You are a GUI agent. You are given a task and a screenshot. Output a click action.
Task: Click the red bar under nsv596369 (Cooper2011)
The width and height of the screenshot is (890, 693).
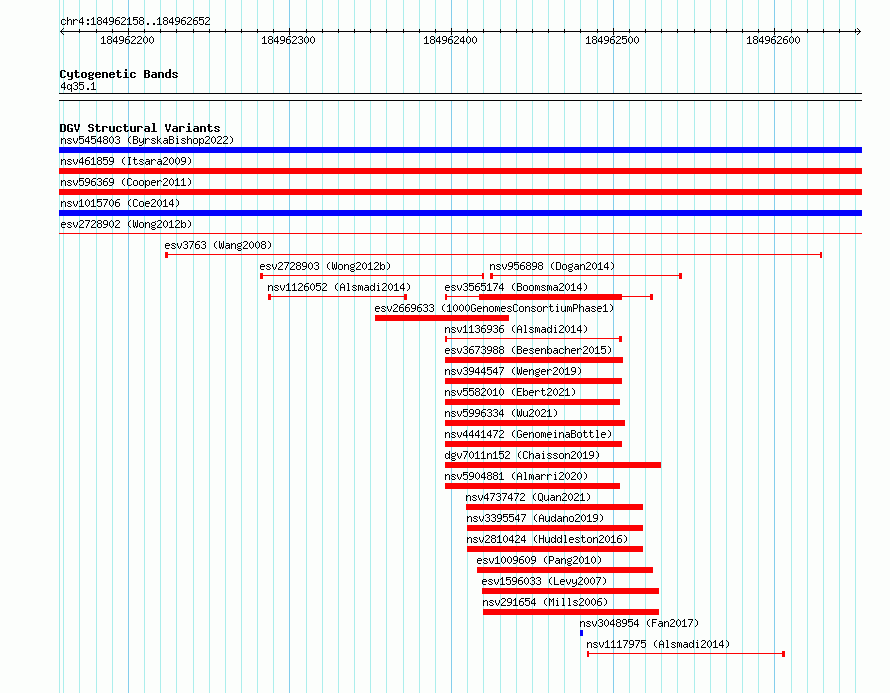pos(460,192)
